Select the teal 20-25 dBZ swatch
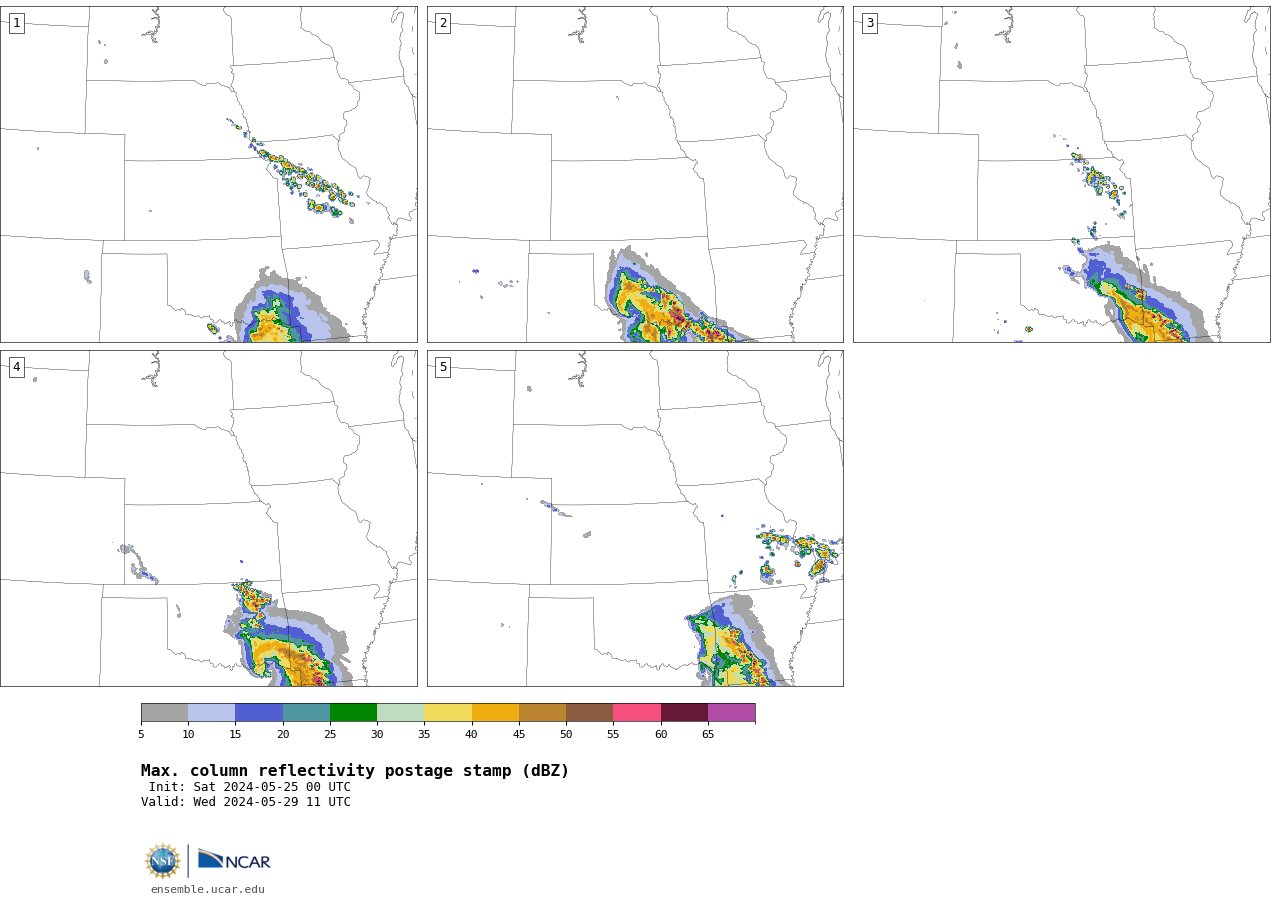This screenshot has width=1280, height=901. 306,712
